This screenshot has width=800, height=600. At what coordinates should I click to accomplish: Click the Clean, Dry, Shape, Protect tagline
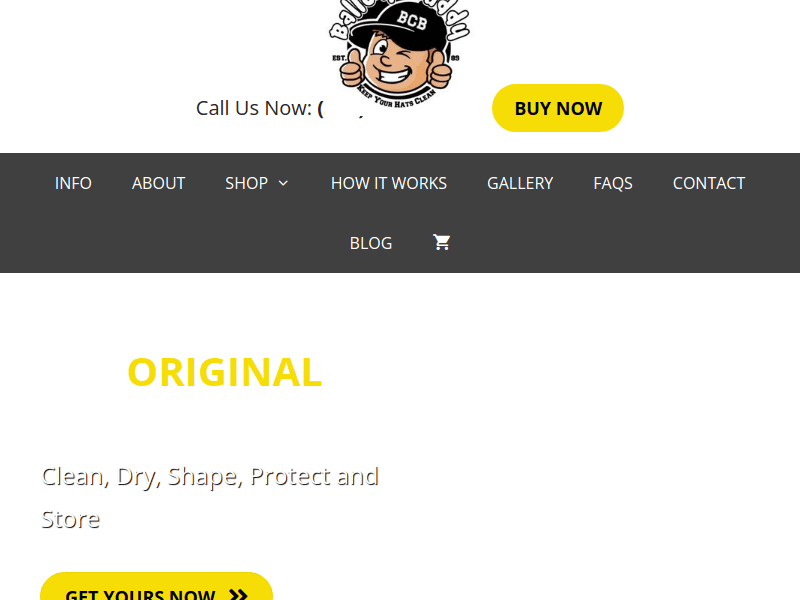[210, 497]
